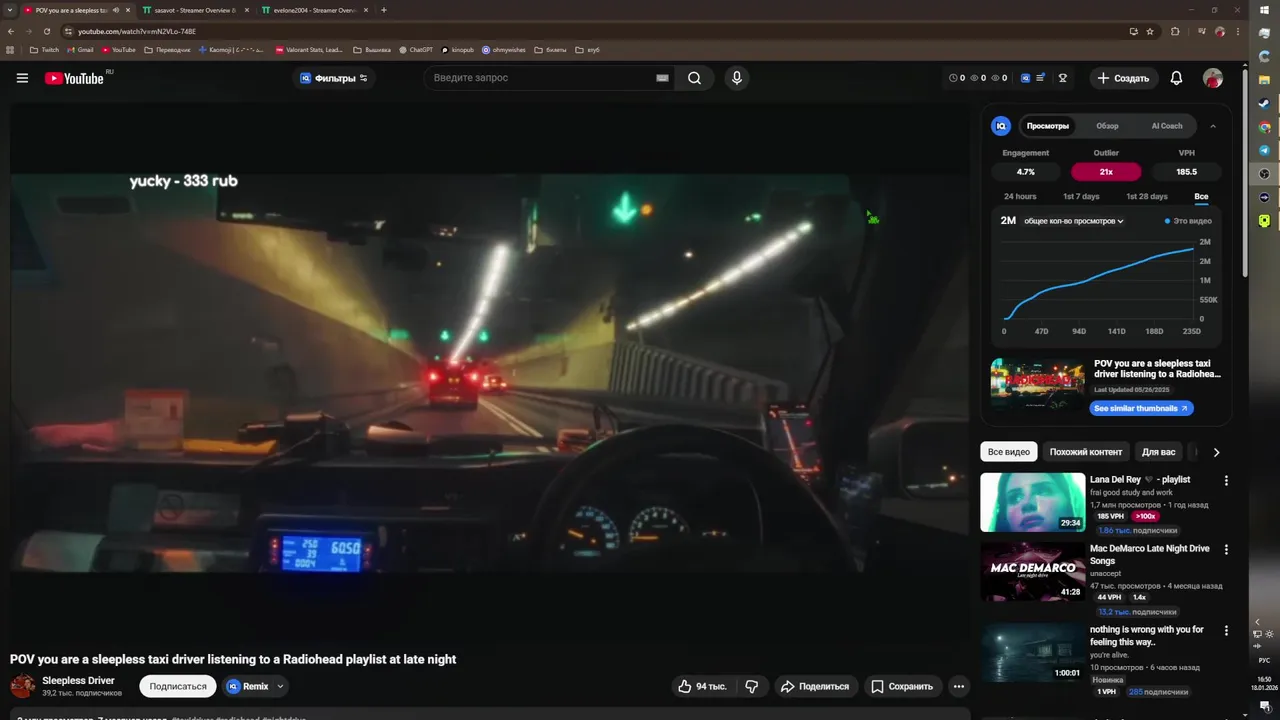Click the Engagement 4.7% value
The width and height of the screenshot is (1280, 720).
click(1026, 172)
